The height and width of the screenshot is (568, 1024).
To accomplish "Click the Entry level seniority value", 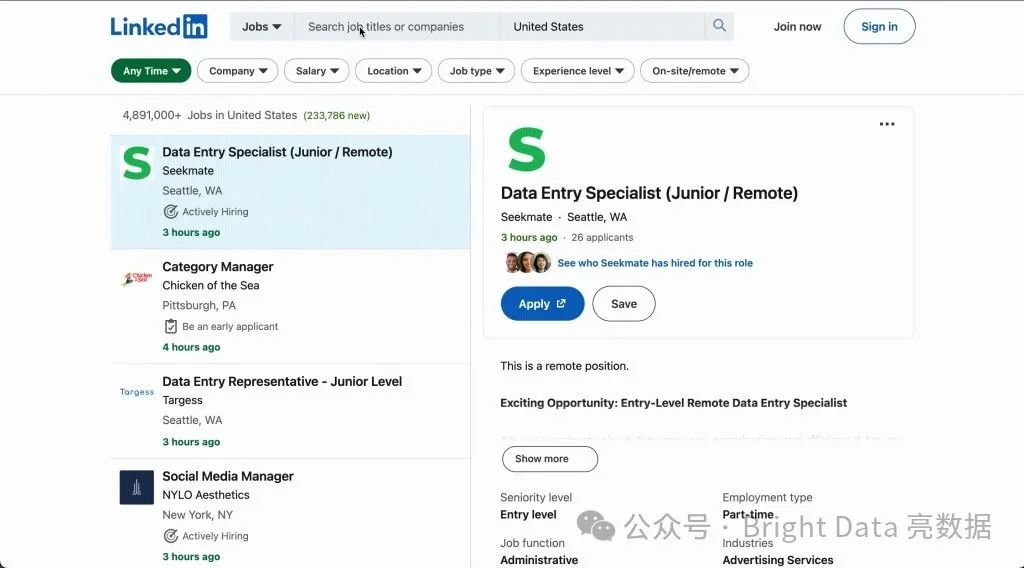I will coord(528,514).
